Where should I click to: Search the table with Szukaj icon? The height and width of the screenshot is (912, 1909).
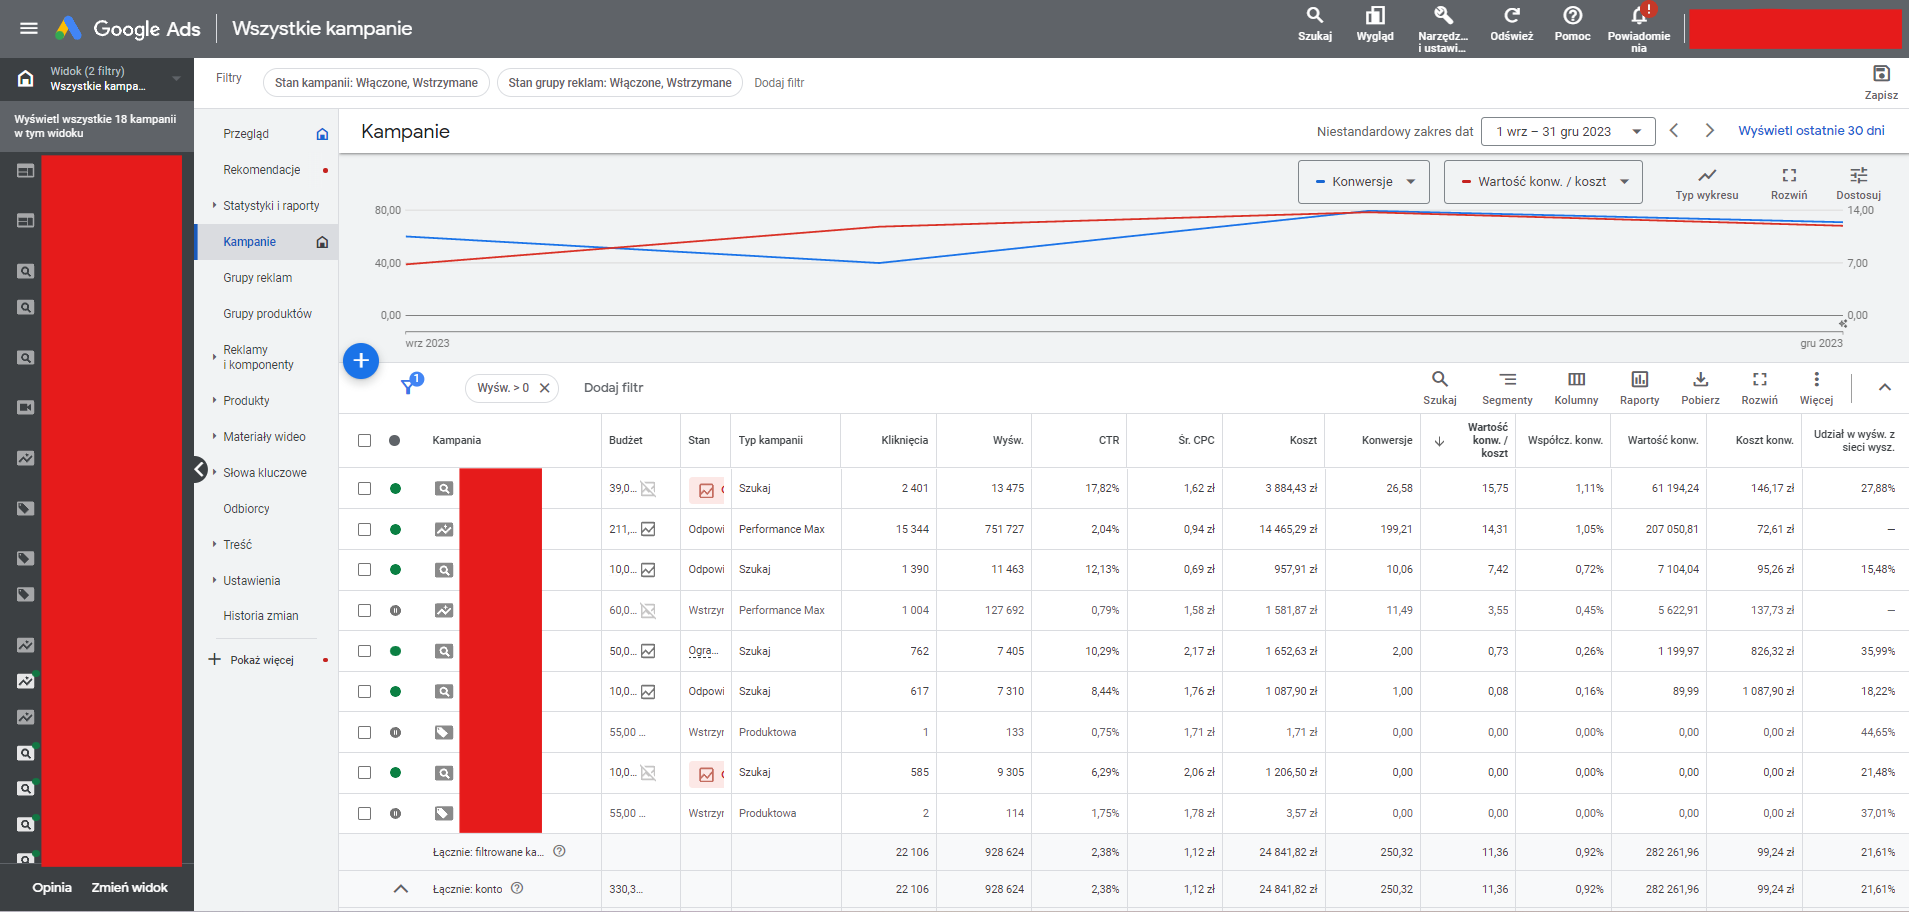(1439, 388)
